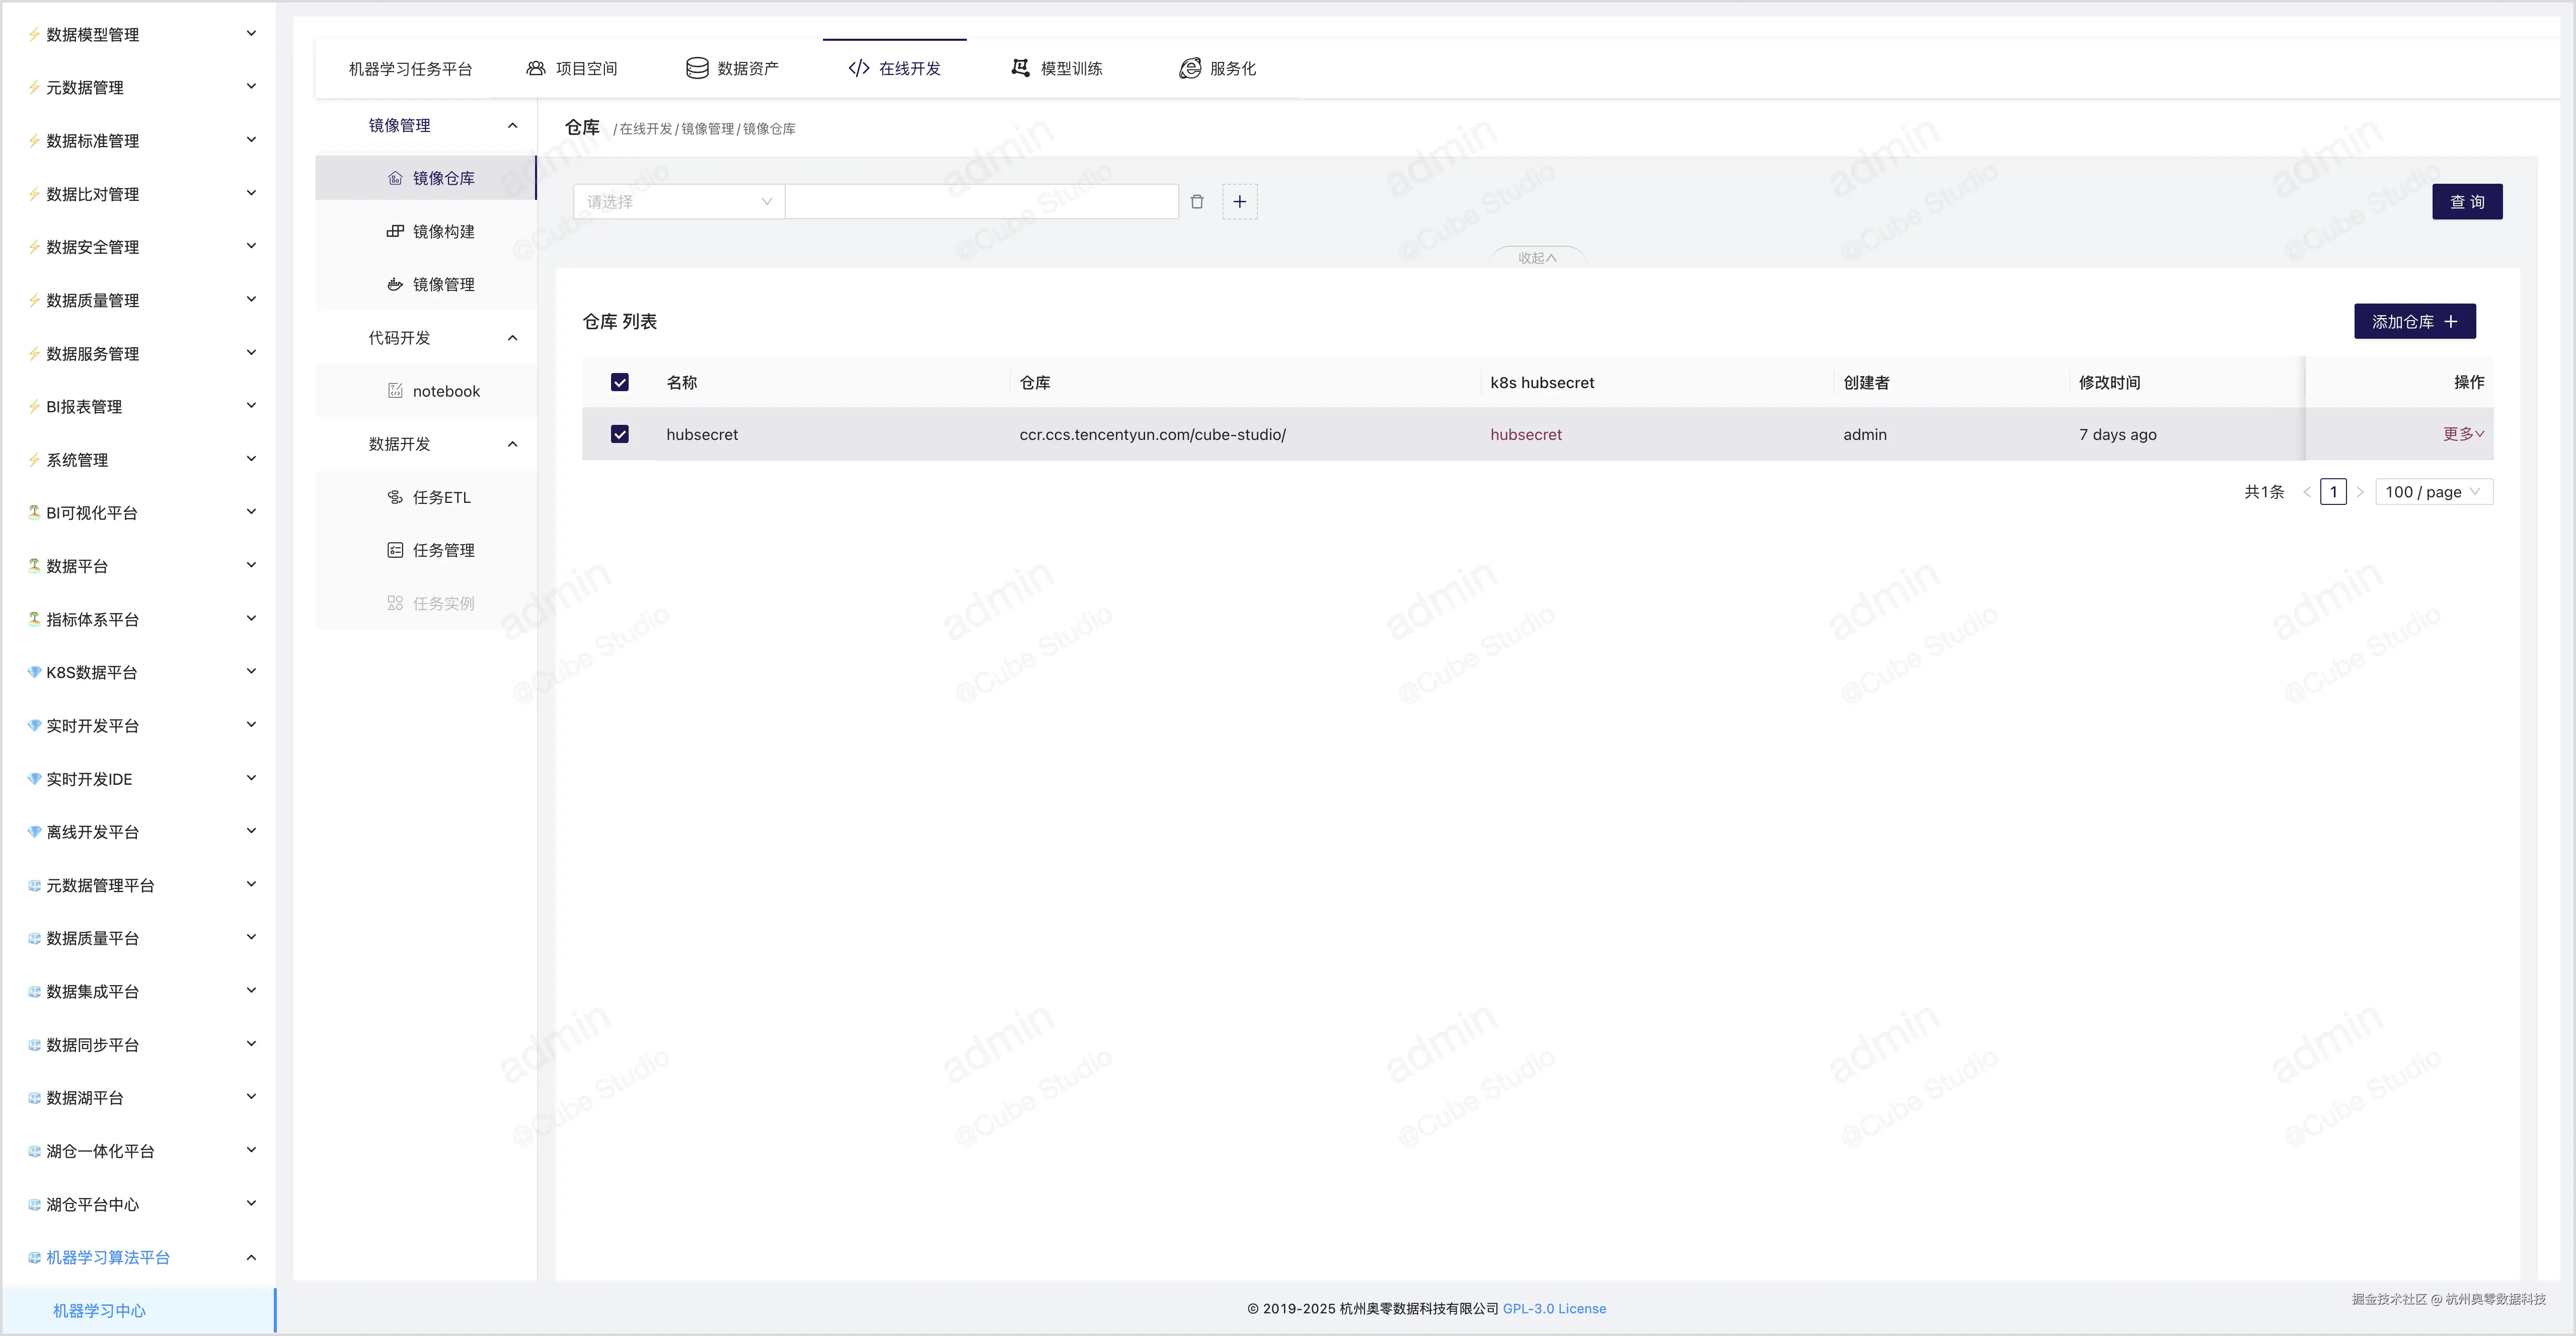This screenshot has width=2576, height=1336.
Task: Open notebook from the code development menu
Action: [446, 391]
